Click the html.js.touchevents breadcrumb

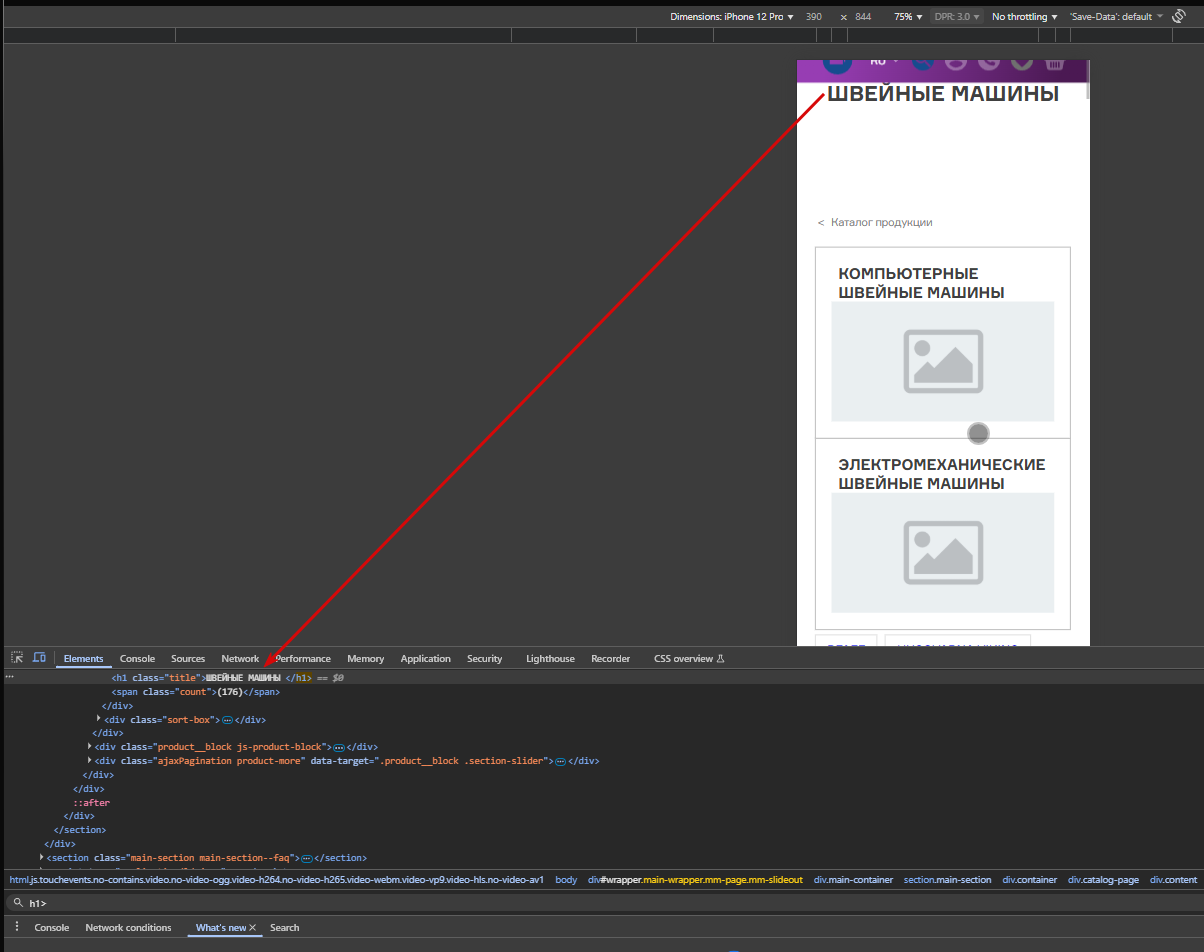pyautogui.click(x=276, y=880)
